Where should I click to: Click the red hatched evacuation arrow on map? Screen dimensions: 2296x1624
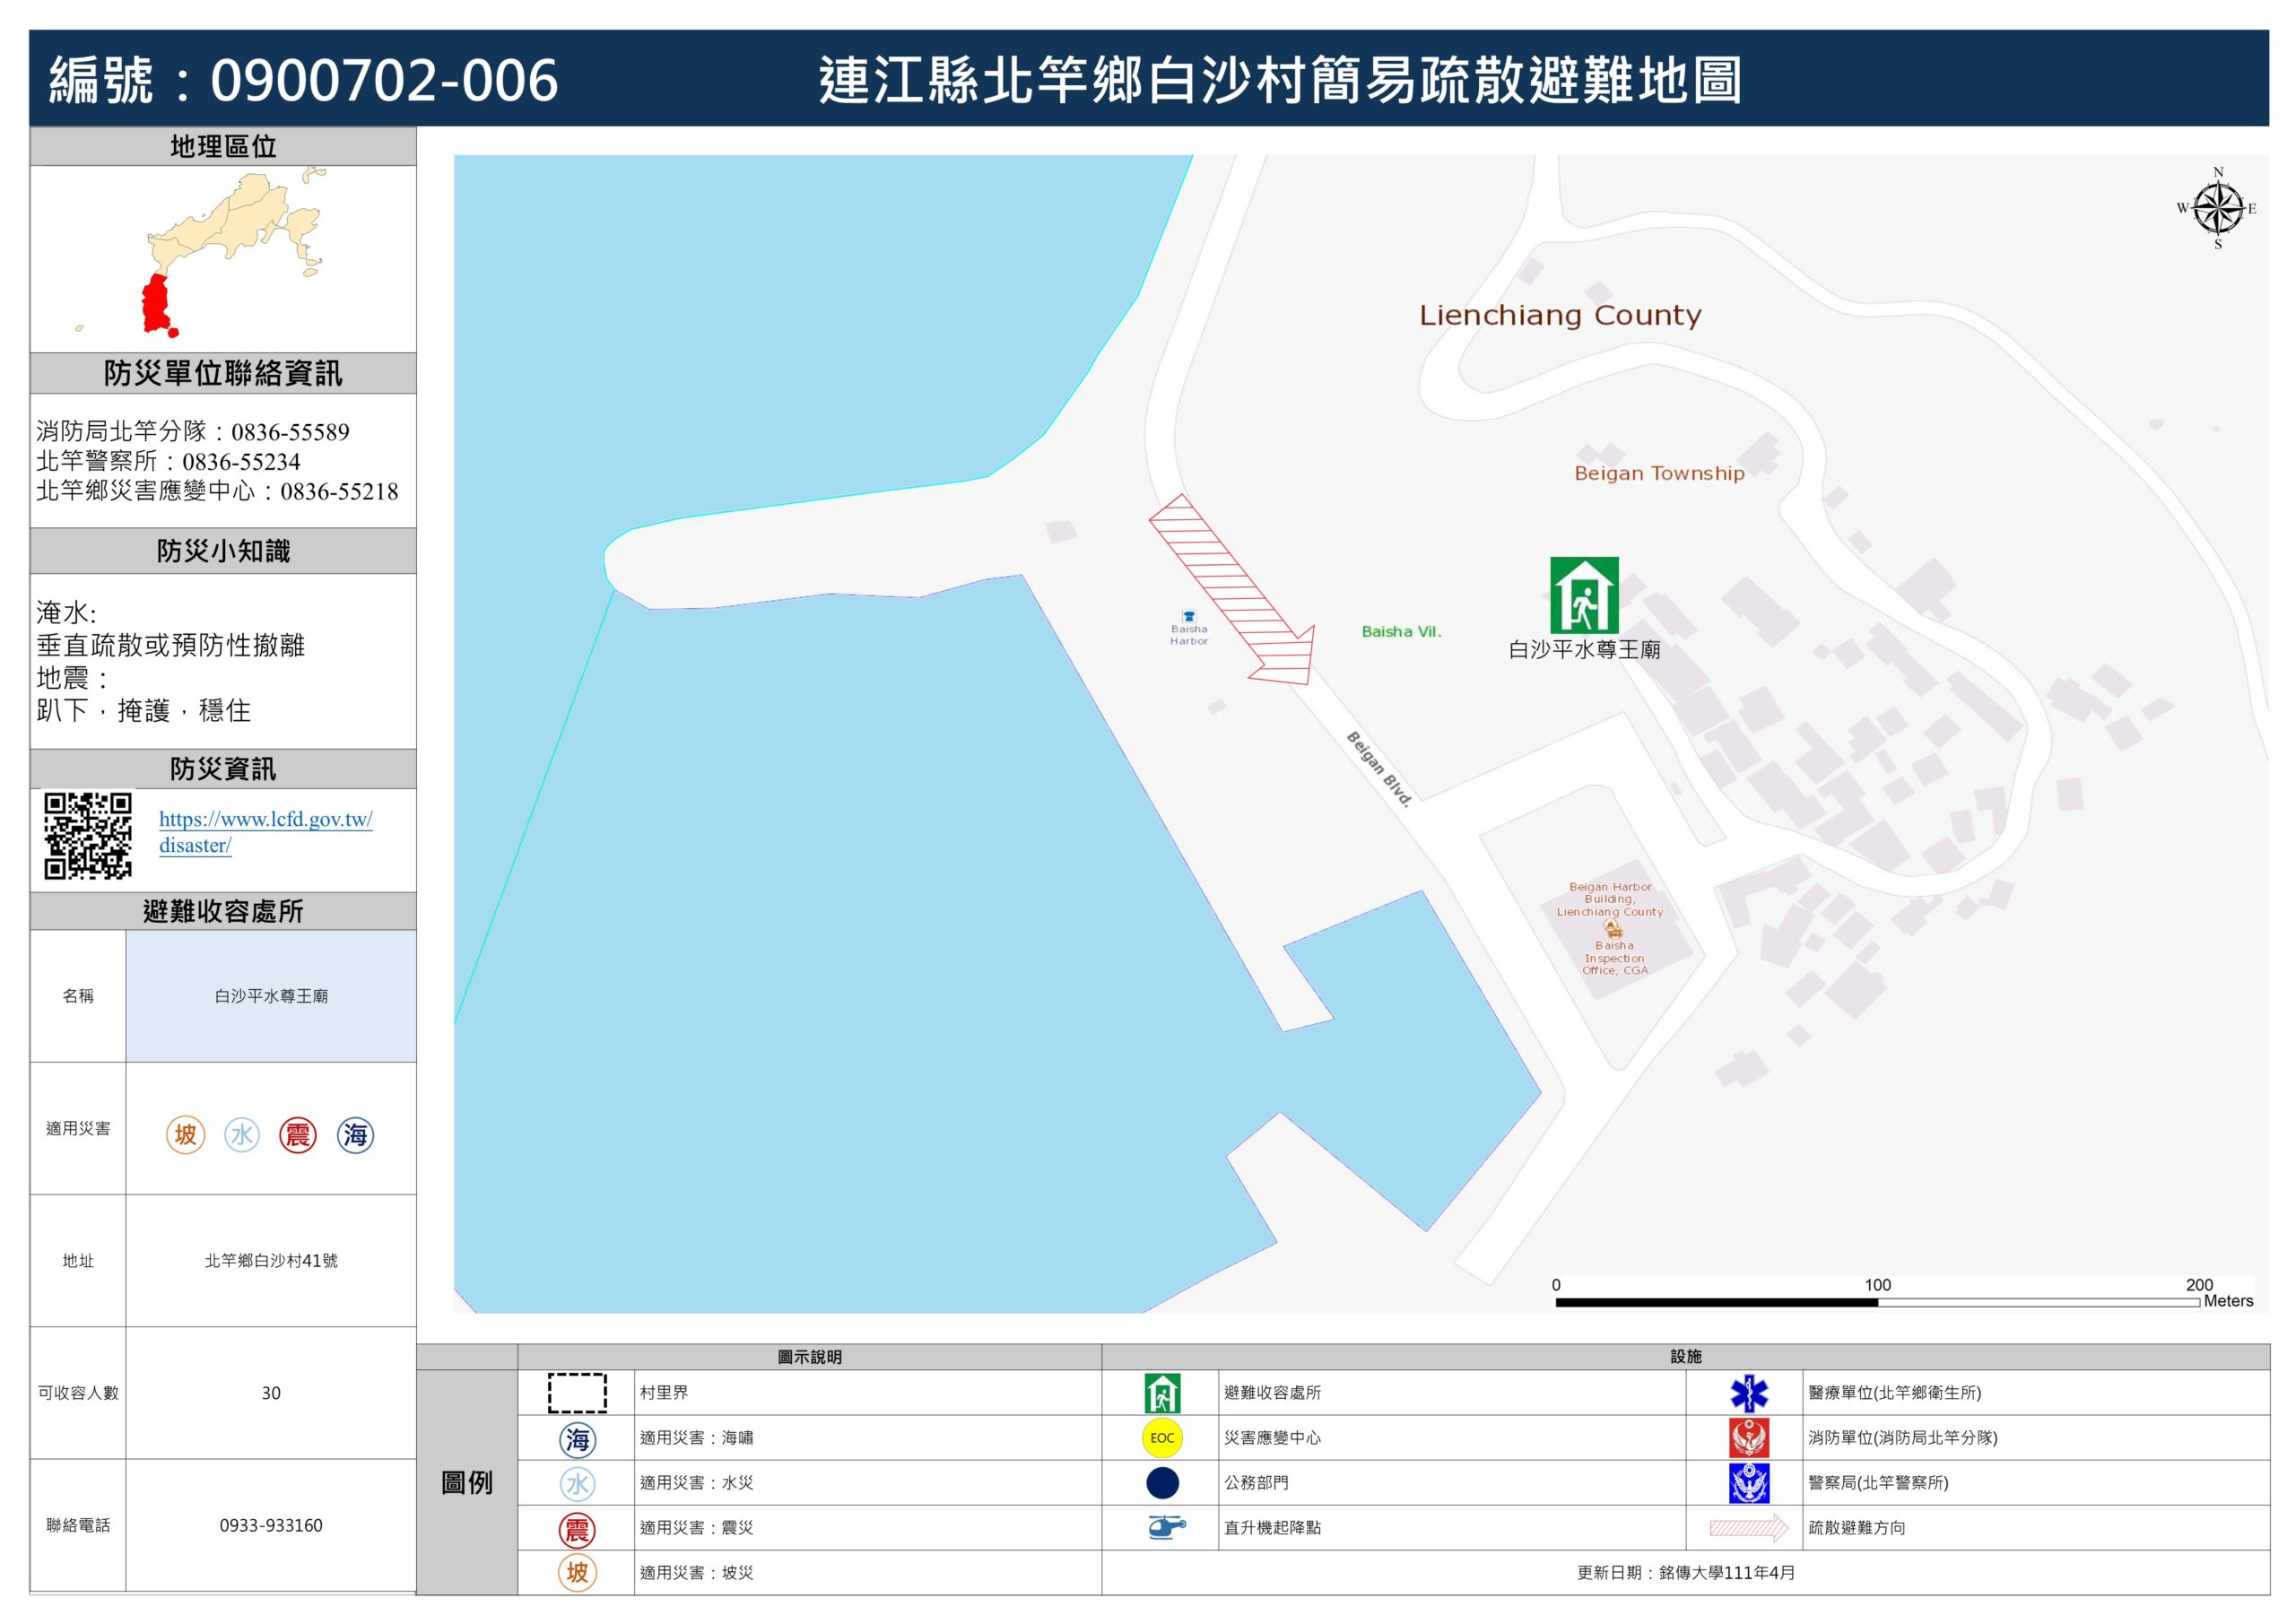(1232, 592)
